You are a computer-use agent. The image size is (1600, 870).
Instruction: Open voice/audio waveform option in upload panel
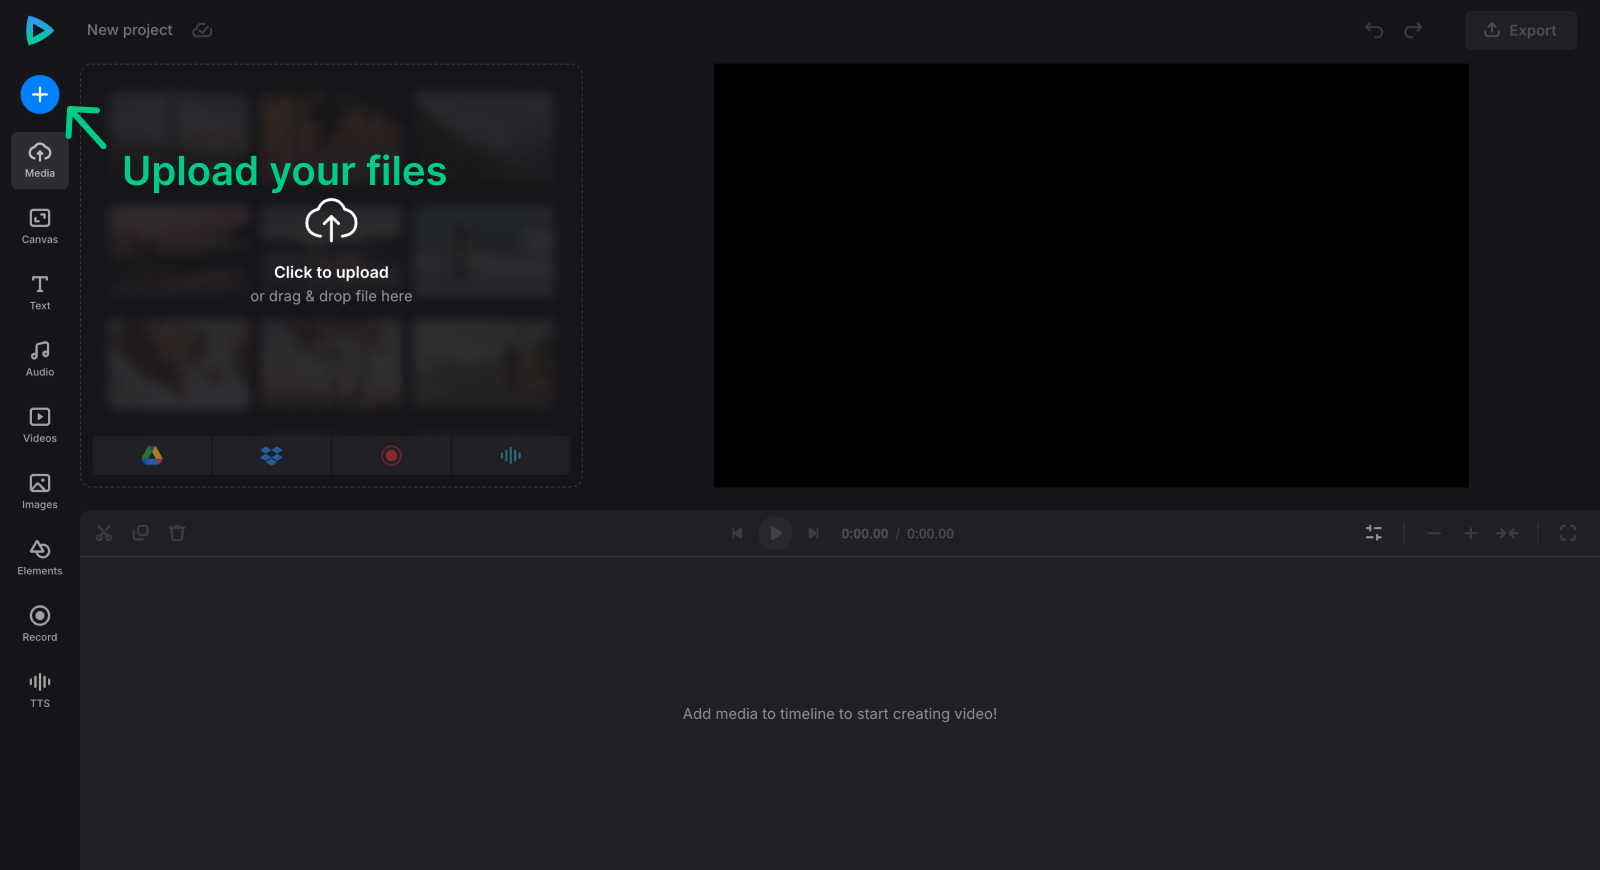point(511,455)
